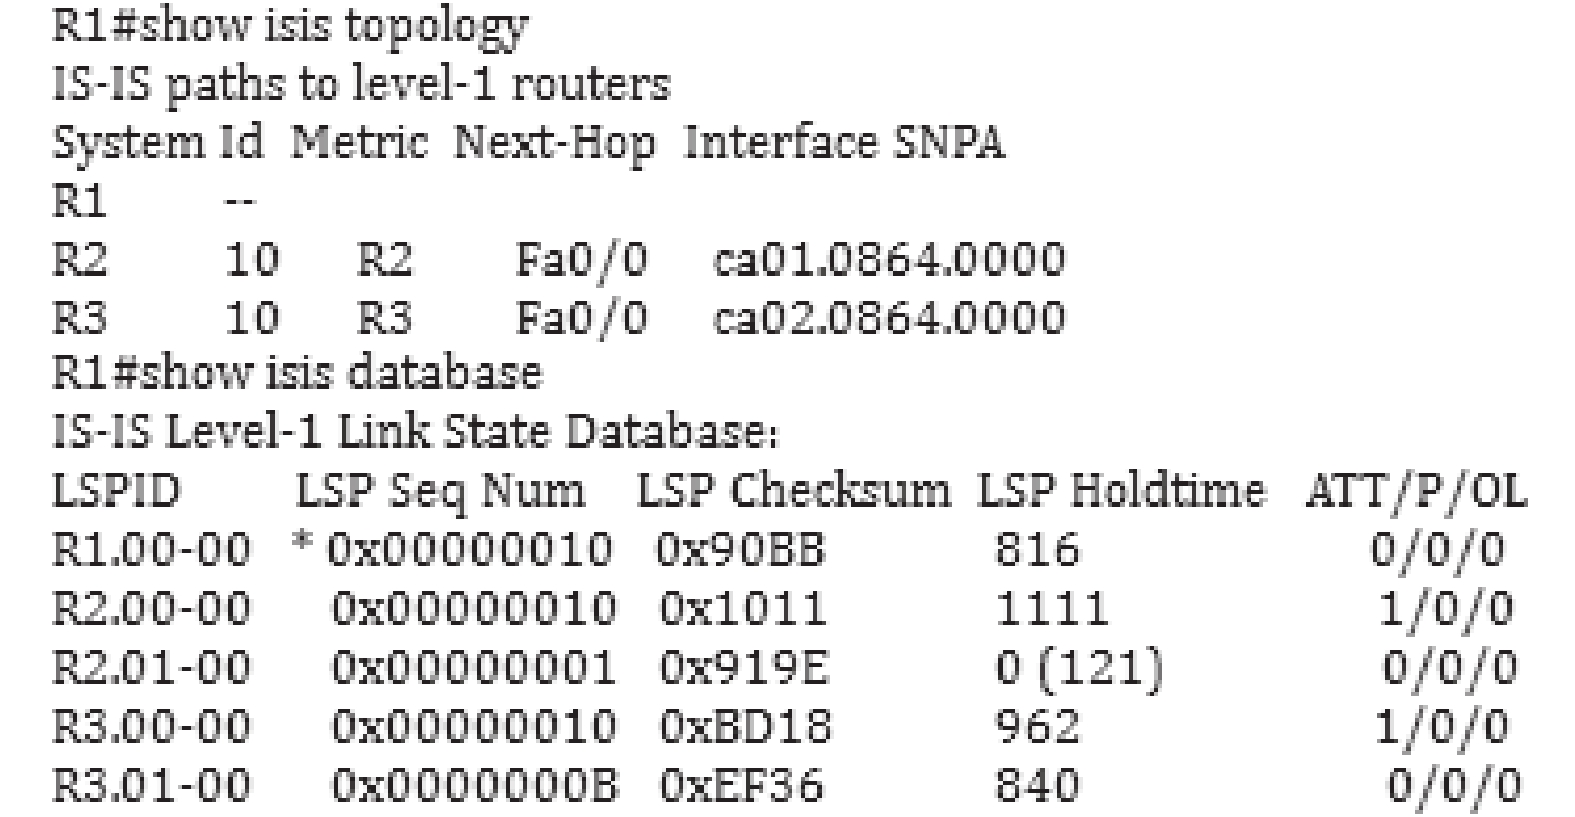Viewport: 1575px width, 817px height.
Task: Click the 'R1#show isis database' command line
Action: [297, 374]
